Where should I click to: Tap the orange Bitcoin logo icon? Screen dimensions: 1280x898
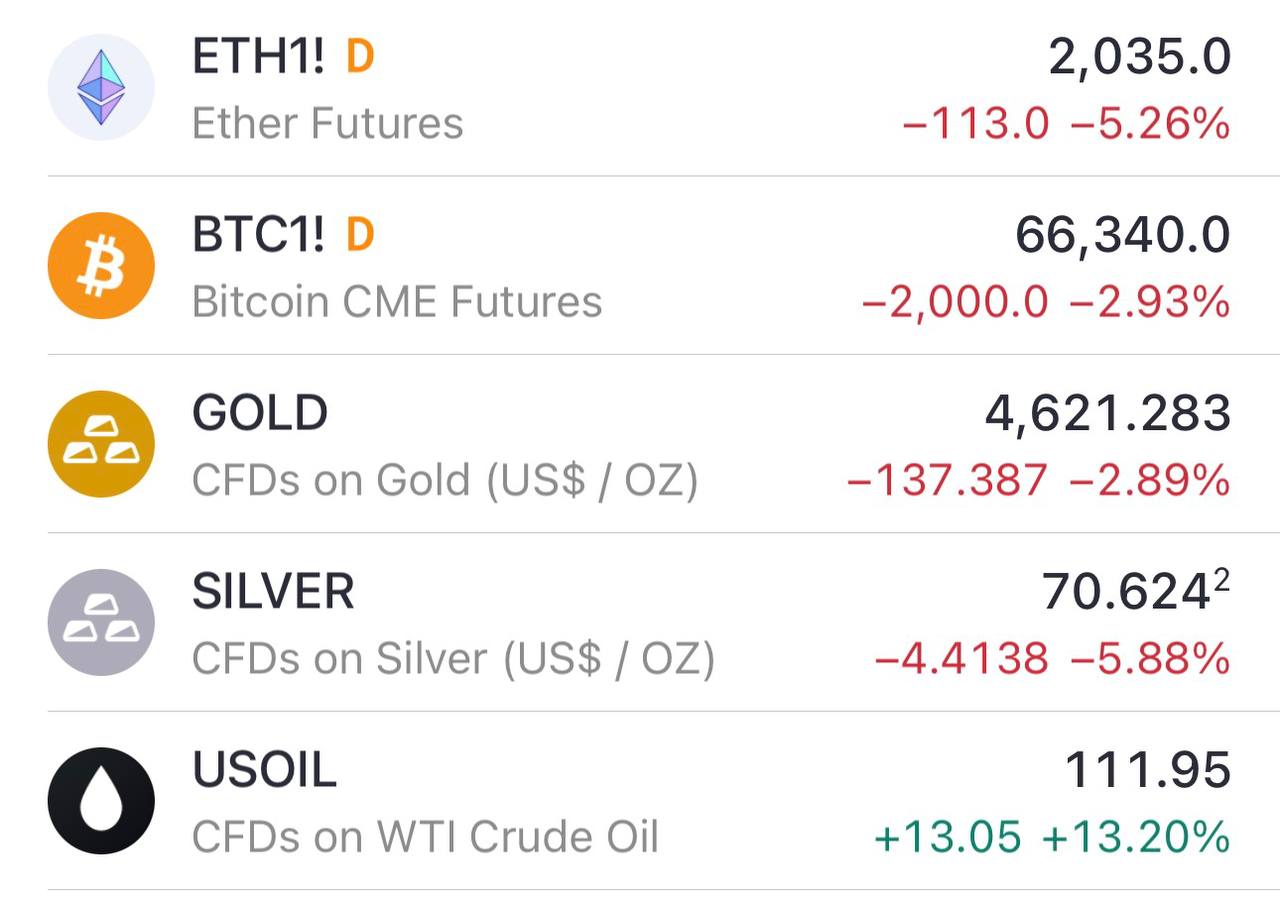101,266
